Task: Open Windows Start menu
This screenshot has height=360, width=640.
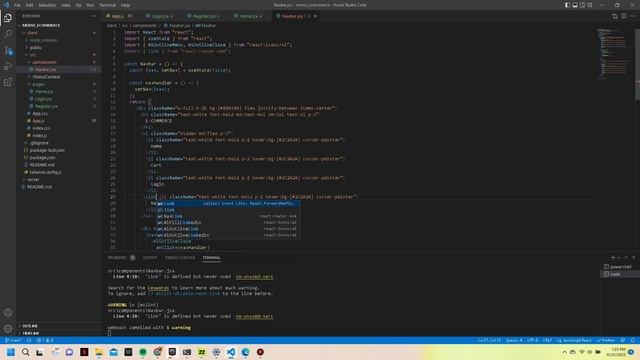Action: click(11, 352)
